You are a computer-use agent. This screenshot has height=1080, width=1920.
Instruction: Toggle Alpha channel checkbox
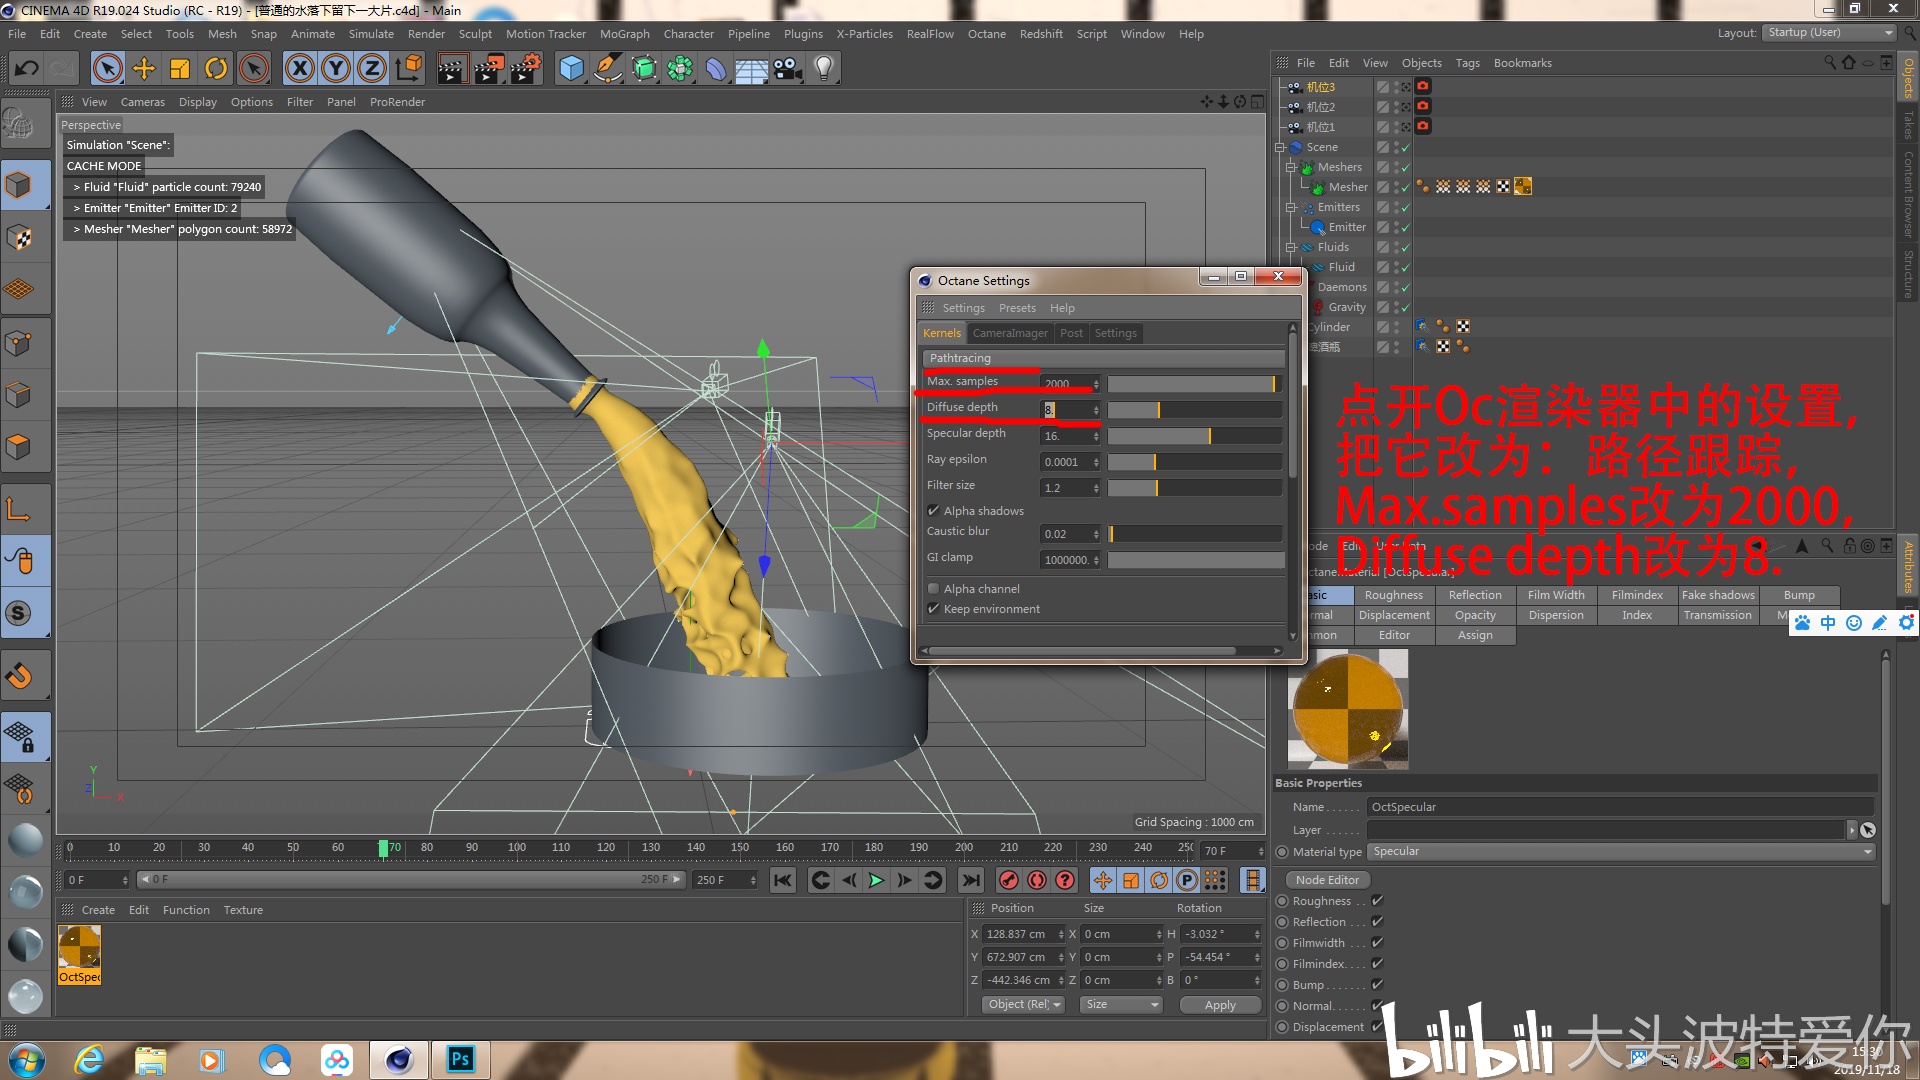coord(936,589)
